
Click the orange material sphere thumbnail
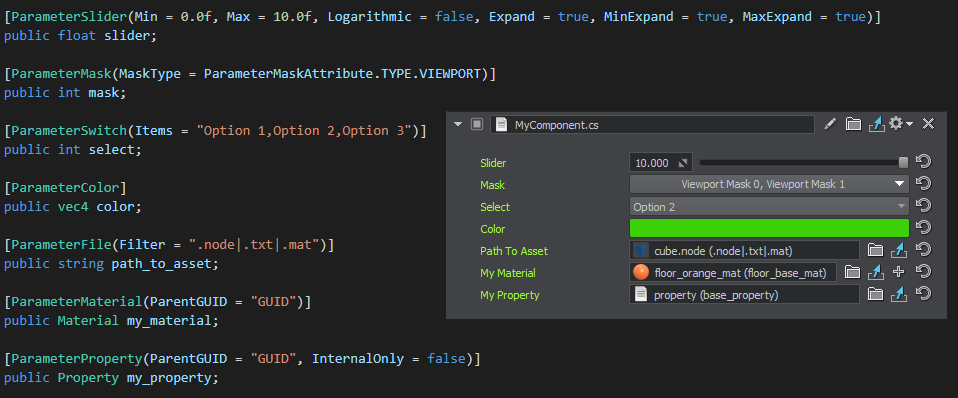[x=640, y=272]
